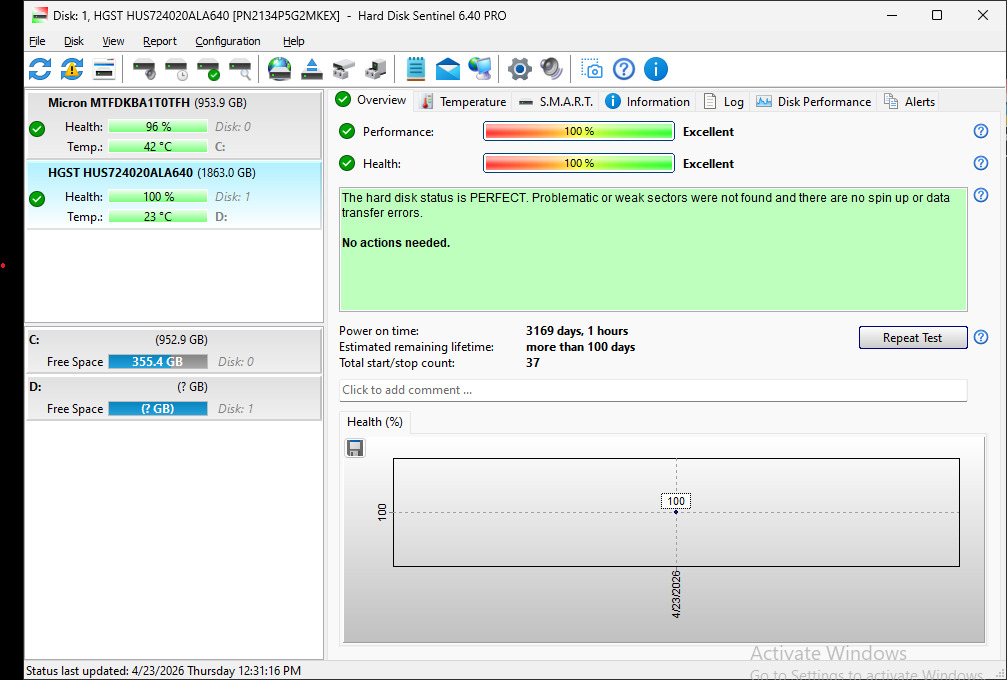1007x680 pixels.
Task: Click the question mark help toolbar icon
Action: pos(624,69)
